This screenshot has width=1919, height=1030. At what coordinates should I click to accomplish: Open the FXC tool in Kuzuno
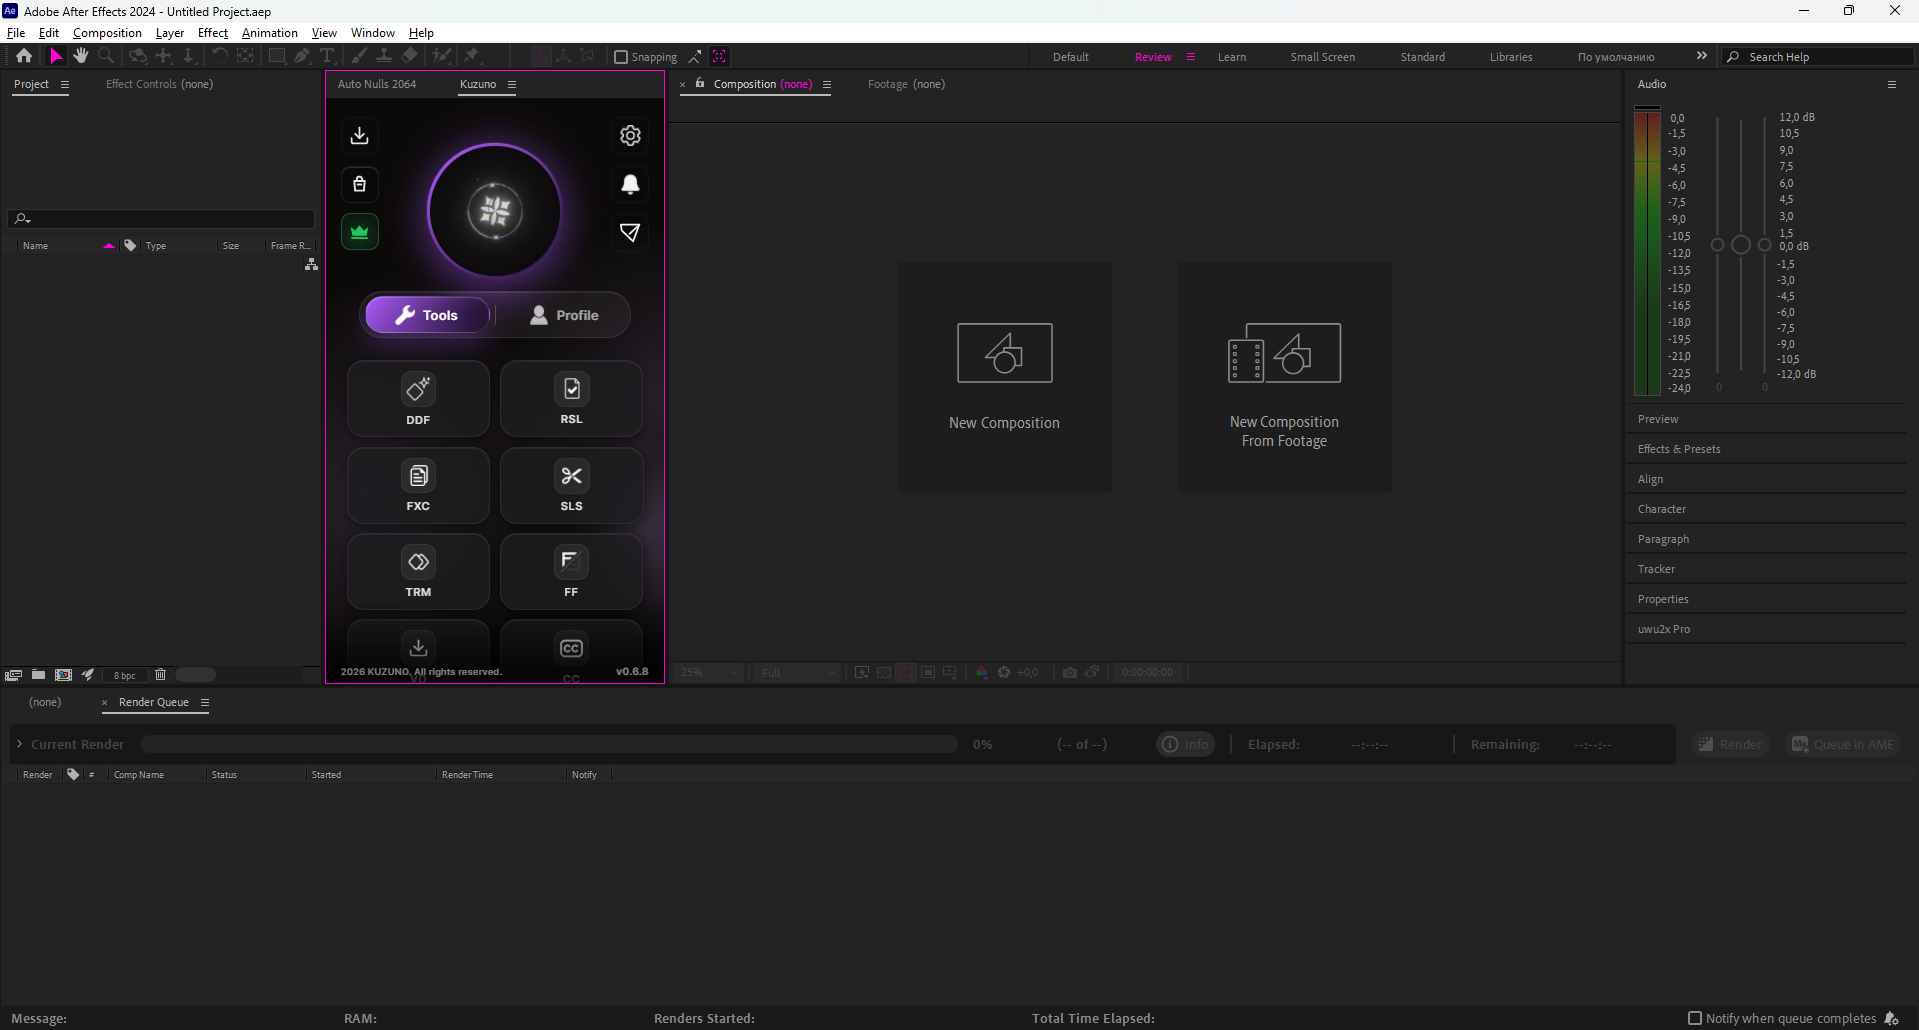tap(418, 485)
